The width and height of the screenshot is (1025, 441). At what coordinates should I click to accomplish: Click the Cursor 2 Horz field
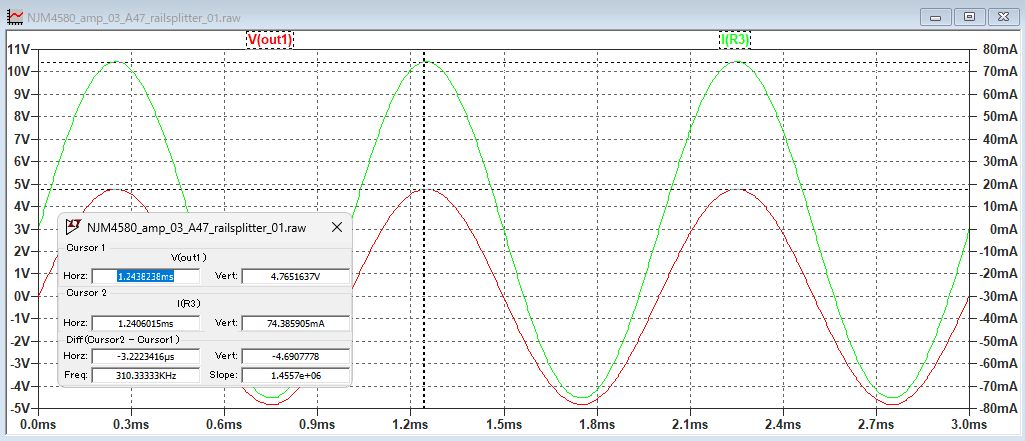pos(145,323)
